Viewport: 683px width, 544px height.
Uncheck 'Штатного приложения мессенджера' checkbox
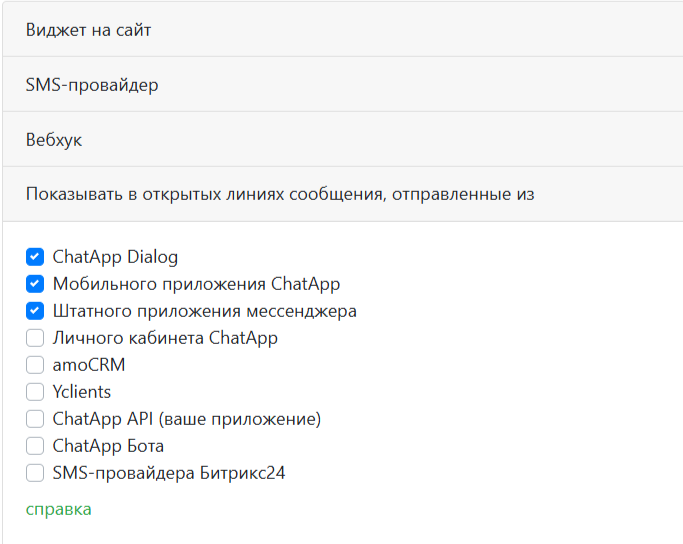pyautogui.click(x=35, y=311)
